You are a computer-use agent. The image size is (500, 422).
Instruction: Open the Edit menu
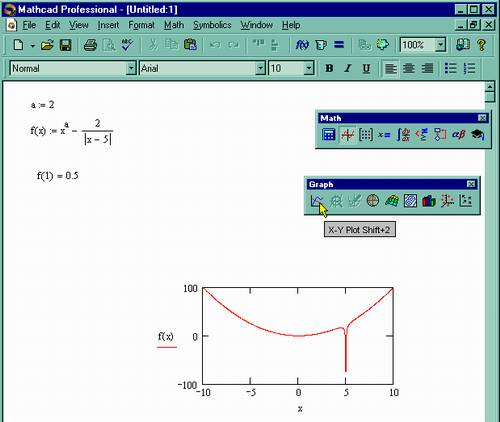pos(52,25)
